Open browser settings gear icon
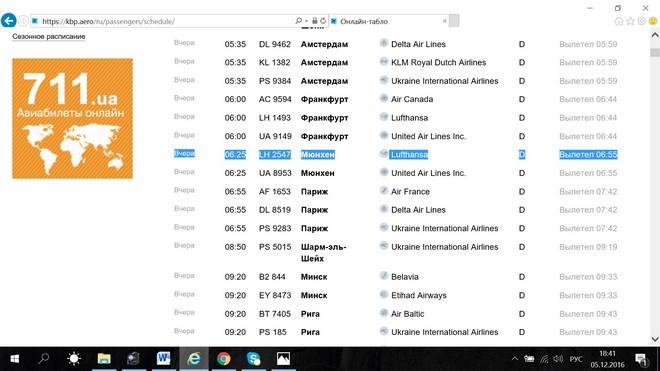Viewport: 660px width, 371px height. pyautogui.click(x=641, y=21)
